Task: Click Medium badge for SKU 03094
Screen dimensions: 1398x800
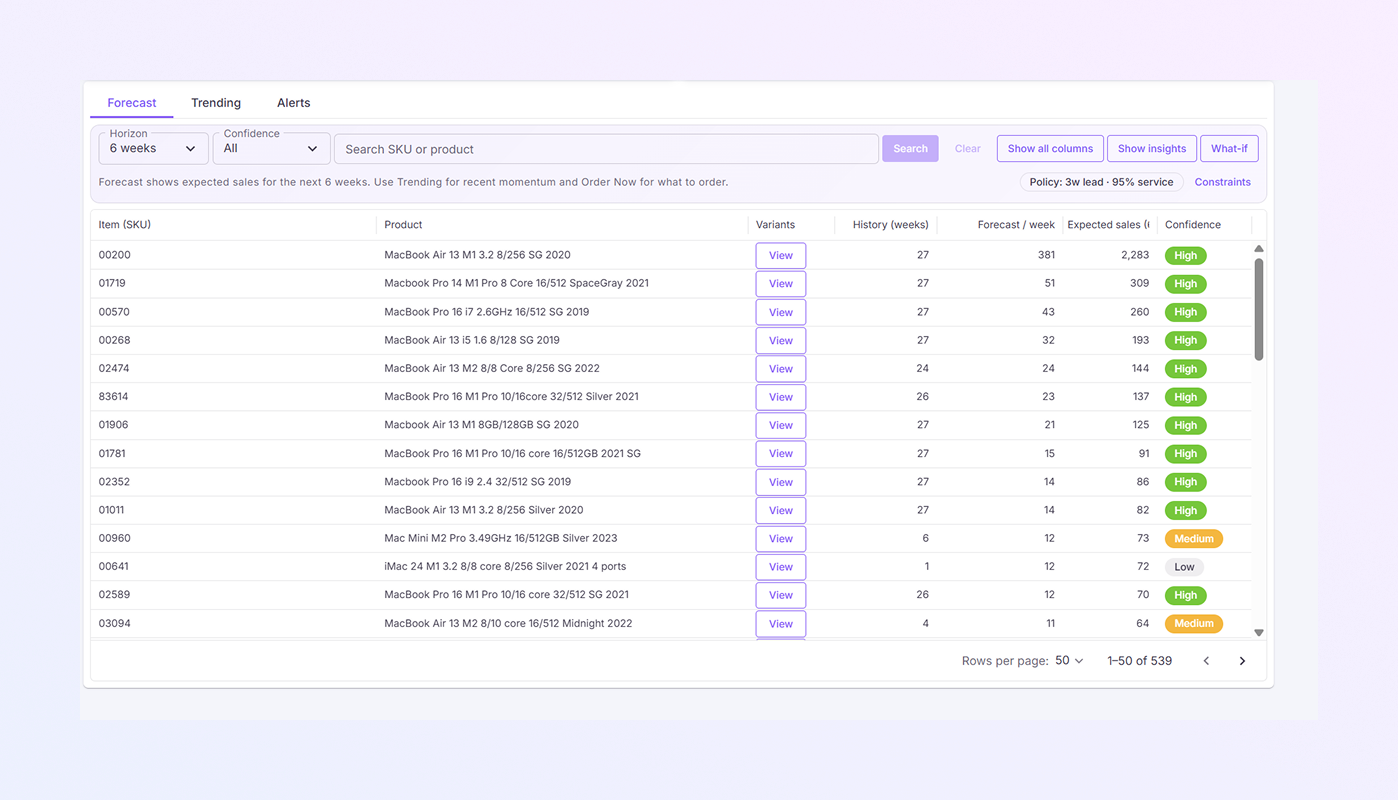Action: [1194, 624]
